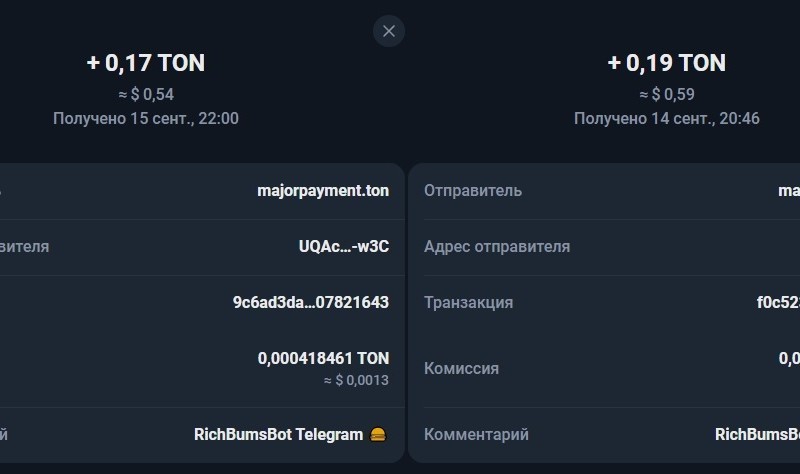Click the majorpayment.ton sender name
The width and height of the screenshot is (800, 474).
(x=323, y=191)
